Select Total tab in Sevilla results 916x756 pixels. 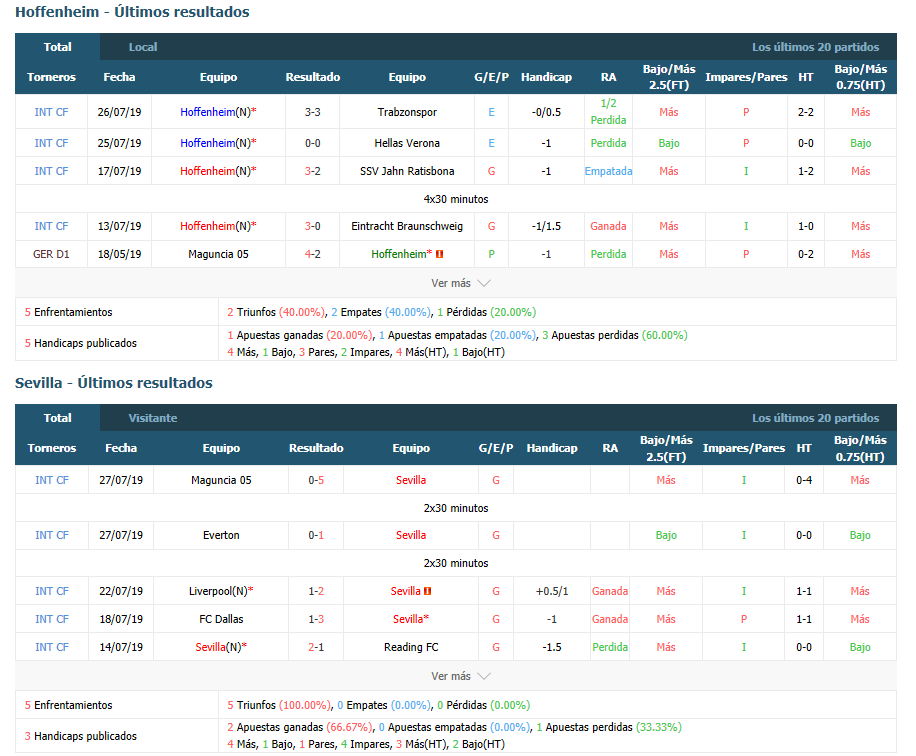(x=57, y=418)
